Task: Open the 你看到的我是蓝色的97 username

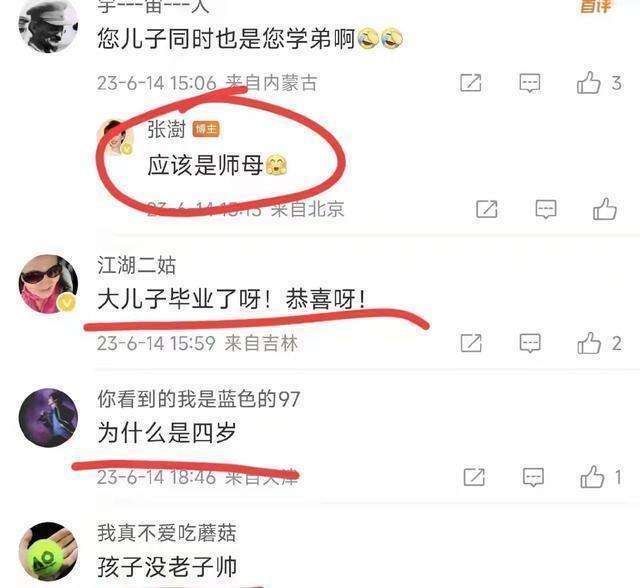Action: point(199,399)
